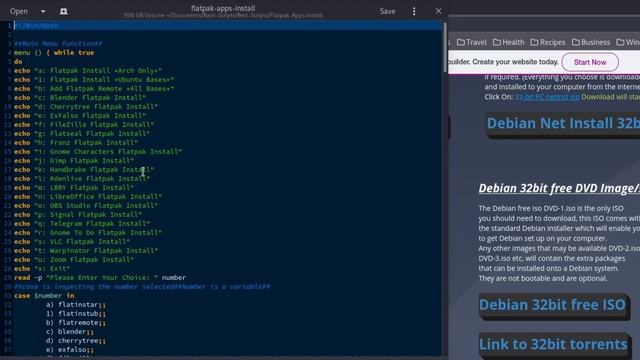Click the 'x: Exit' echo line

pyautogui.click(x=42, y=269)
